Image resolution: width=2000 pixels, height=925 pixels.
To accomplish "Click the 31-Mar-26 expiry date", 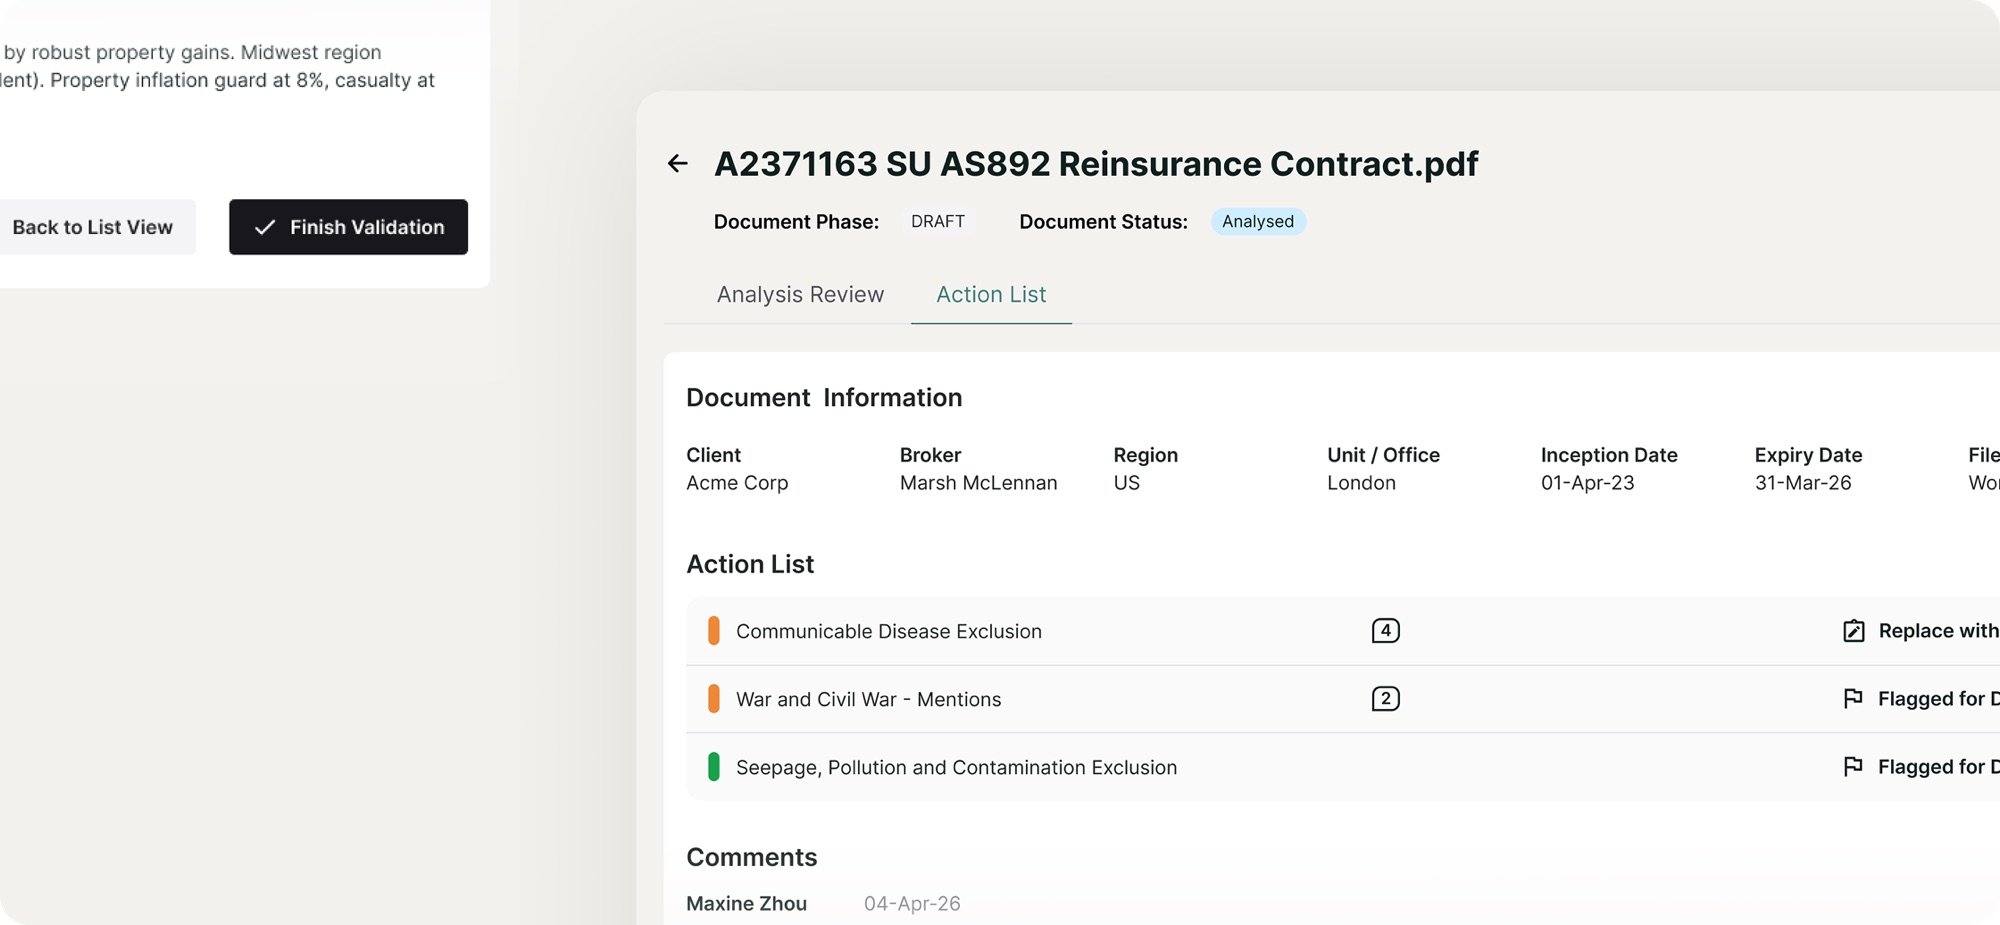I will point(1803,482).
